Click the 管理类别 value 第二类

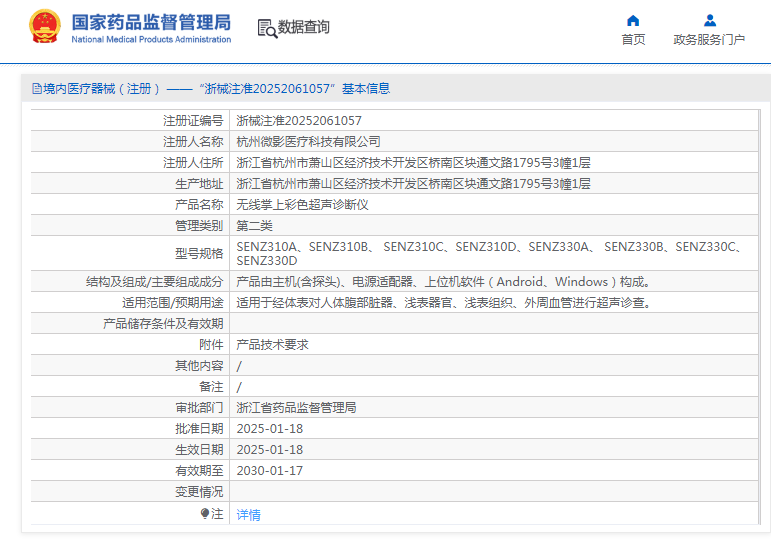pyautogui.click(x=254, y=226)
